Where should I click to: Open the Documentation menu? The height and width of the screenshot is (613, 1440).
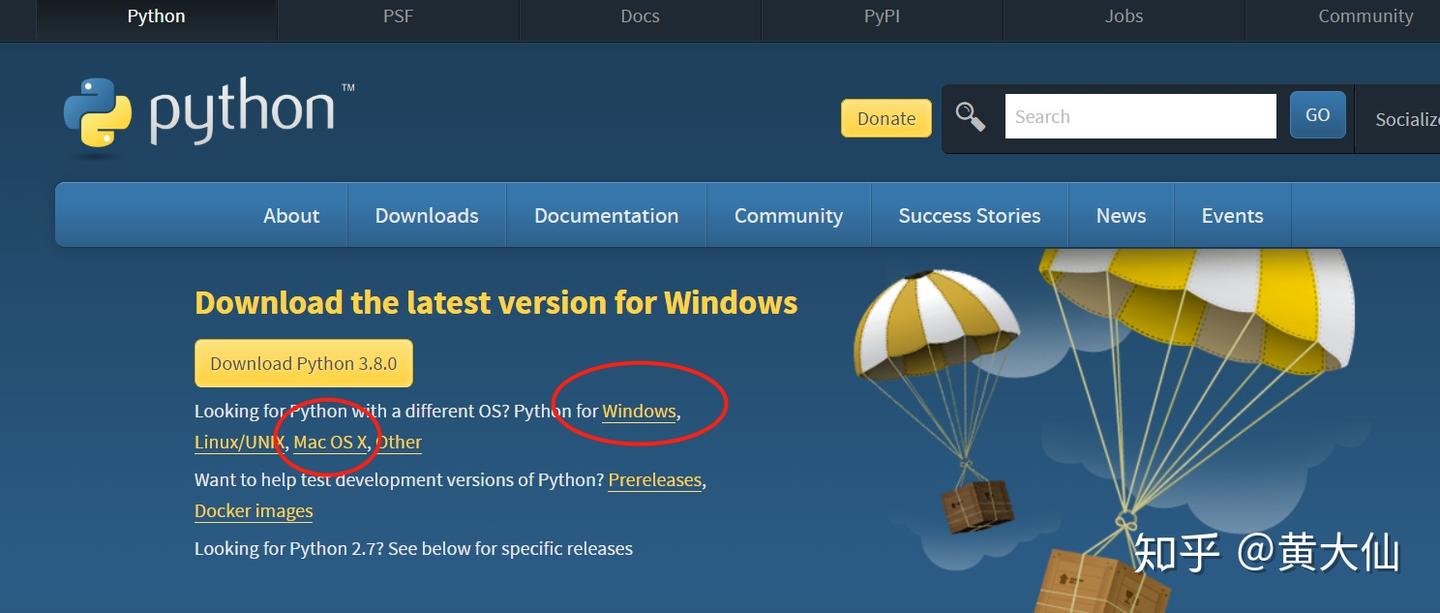point(606,215)
